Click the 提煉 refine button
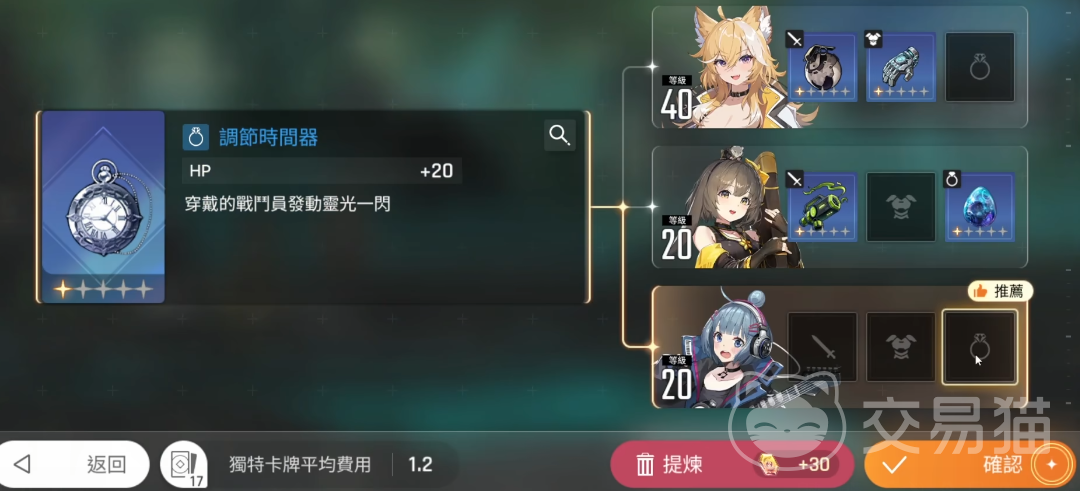 (x=732, y=465)
